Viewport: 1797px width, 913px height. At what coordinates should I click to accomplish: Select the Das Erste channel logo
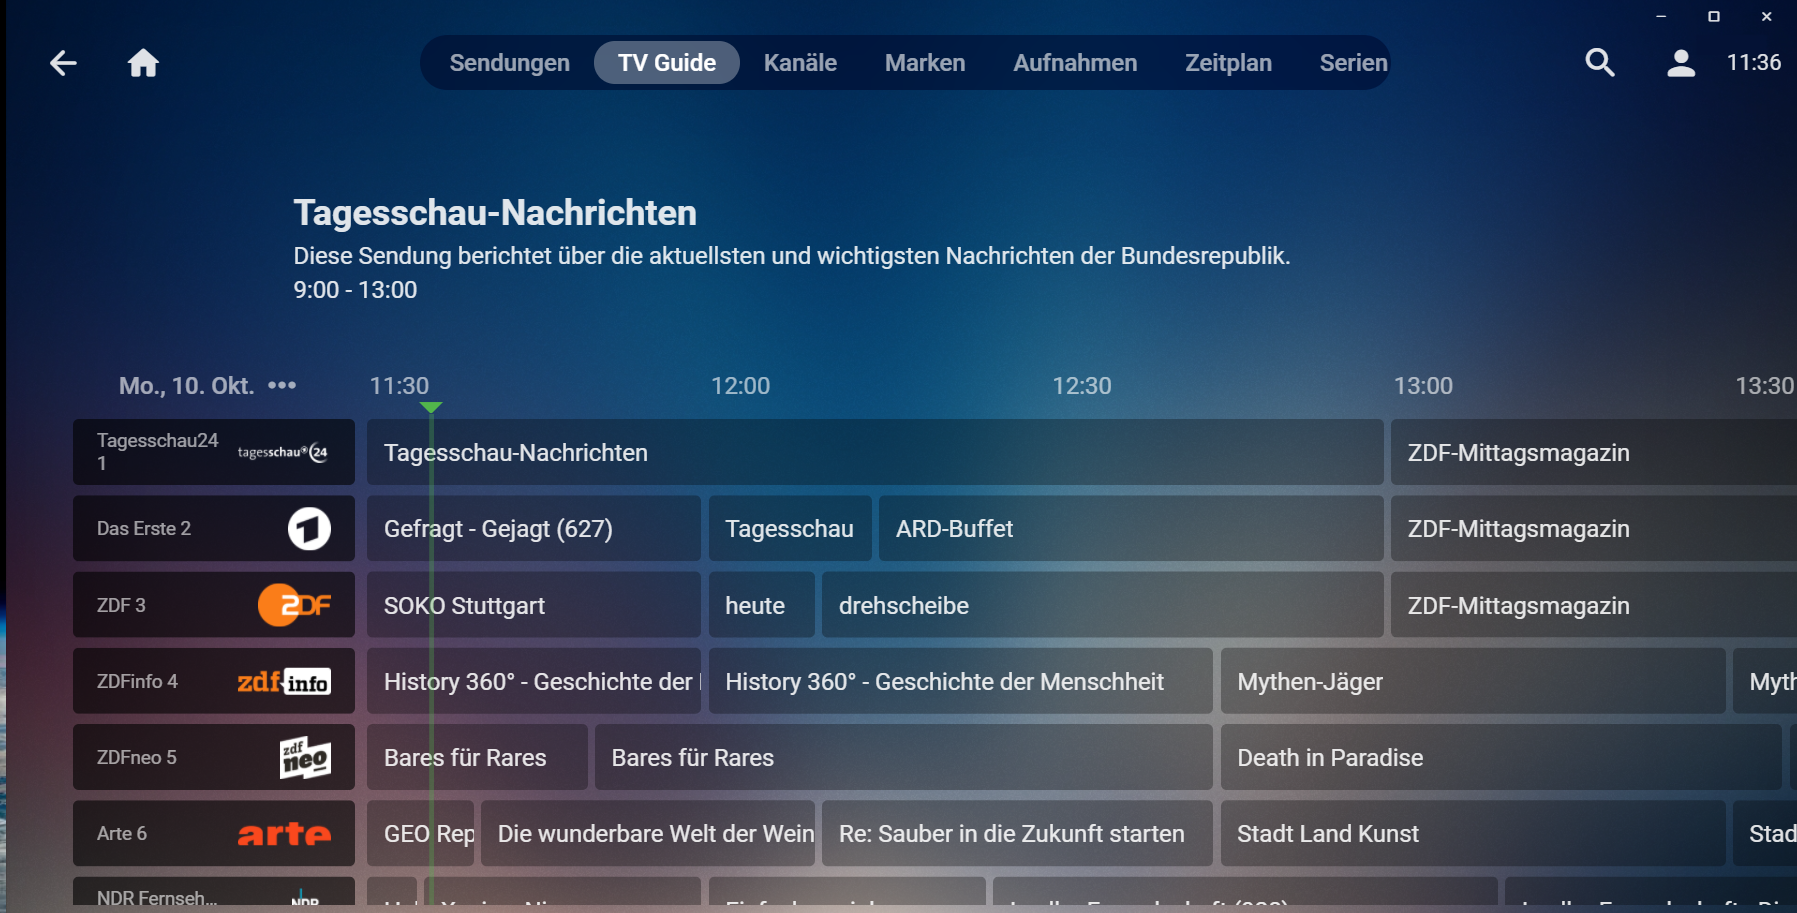[309, 529]
